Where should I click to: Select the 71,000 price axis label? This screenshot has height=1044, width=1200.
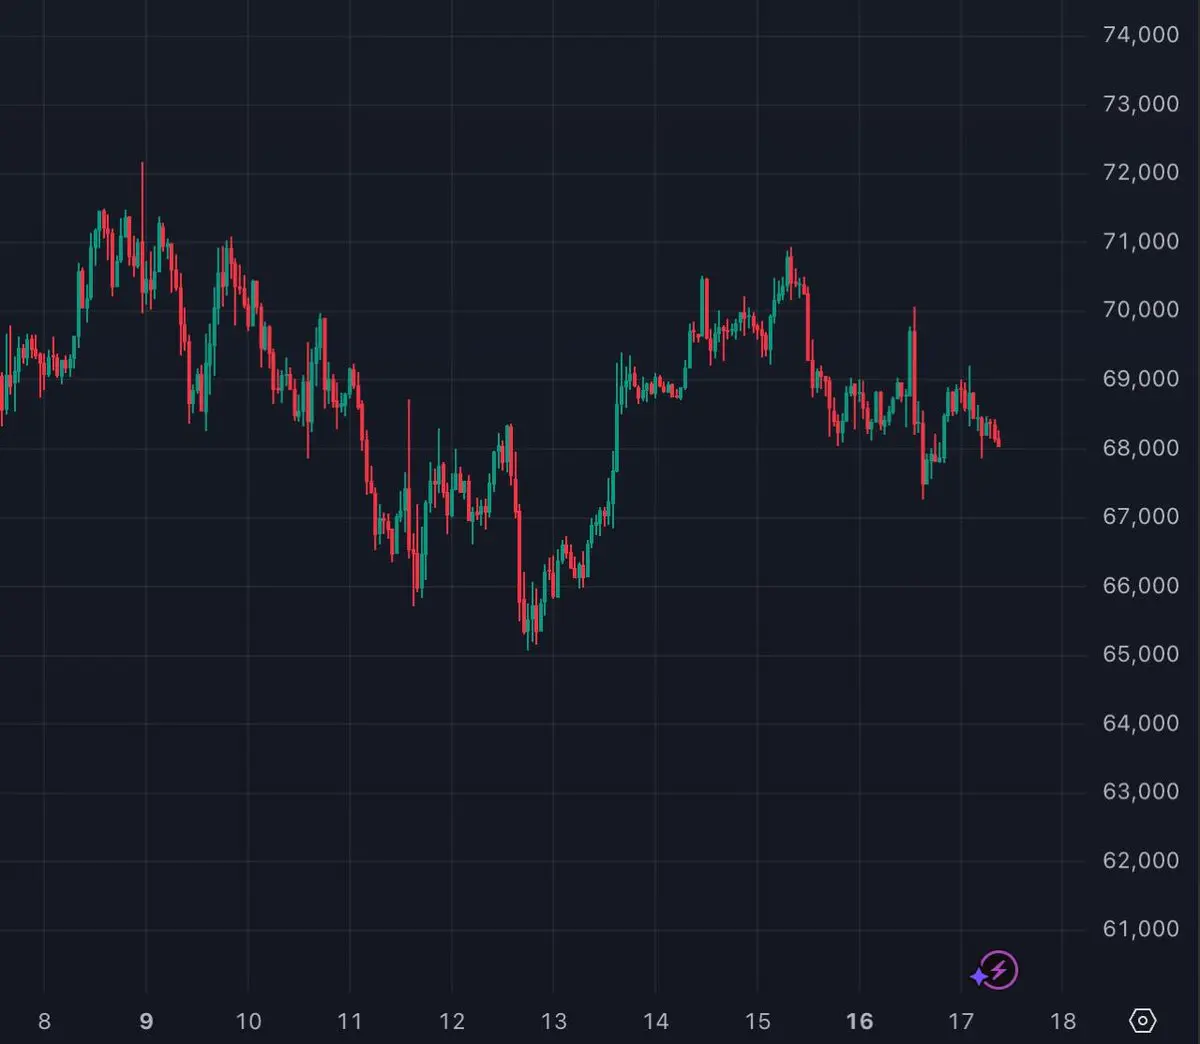pyautogui.click(x=1141, y=241)
